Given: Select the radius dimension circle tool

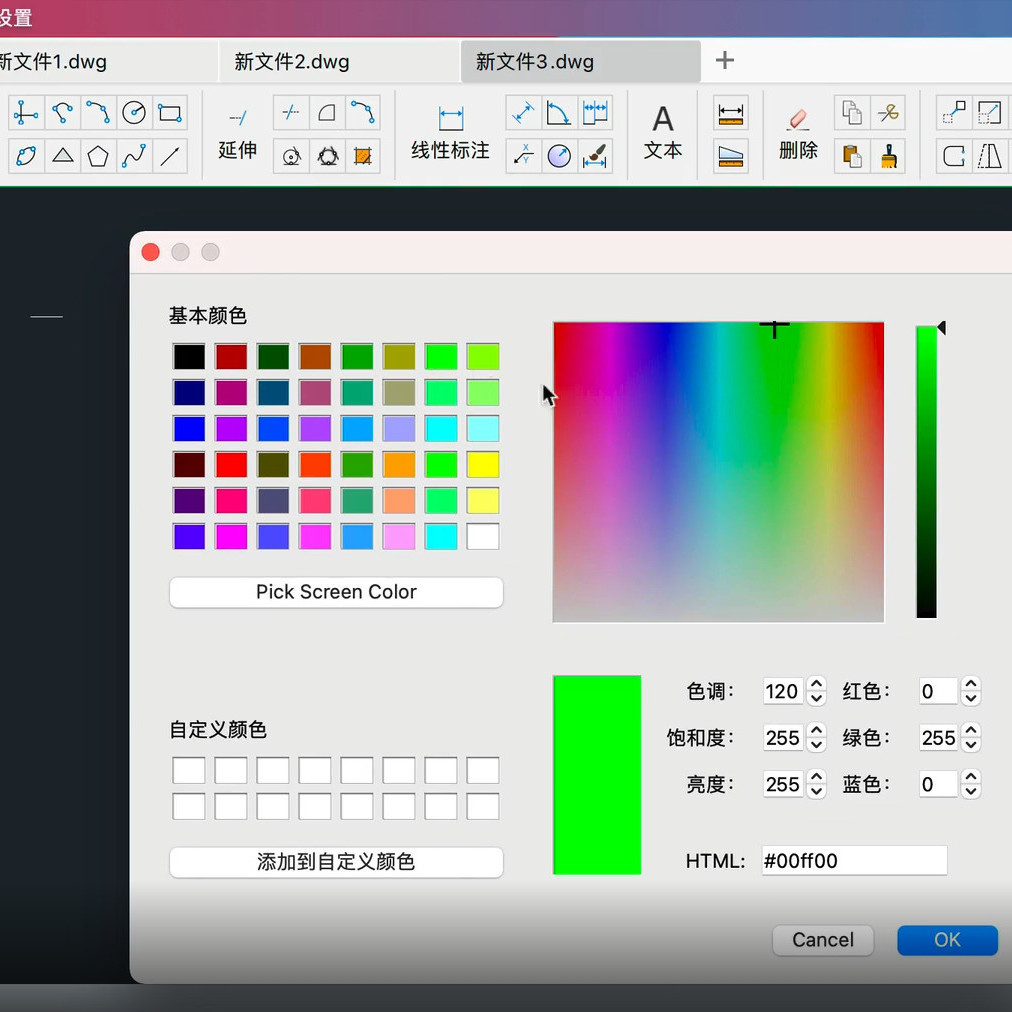Looking at the screenshot, I should pos(559,156).
